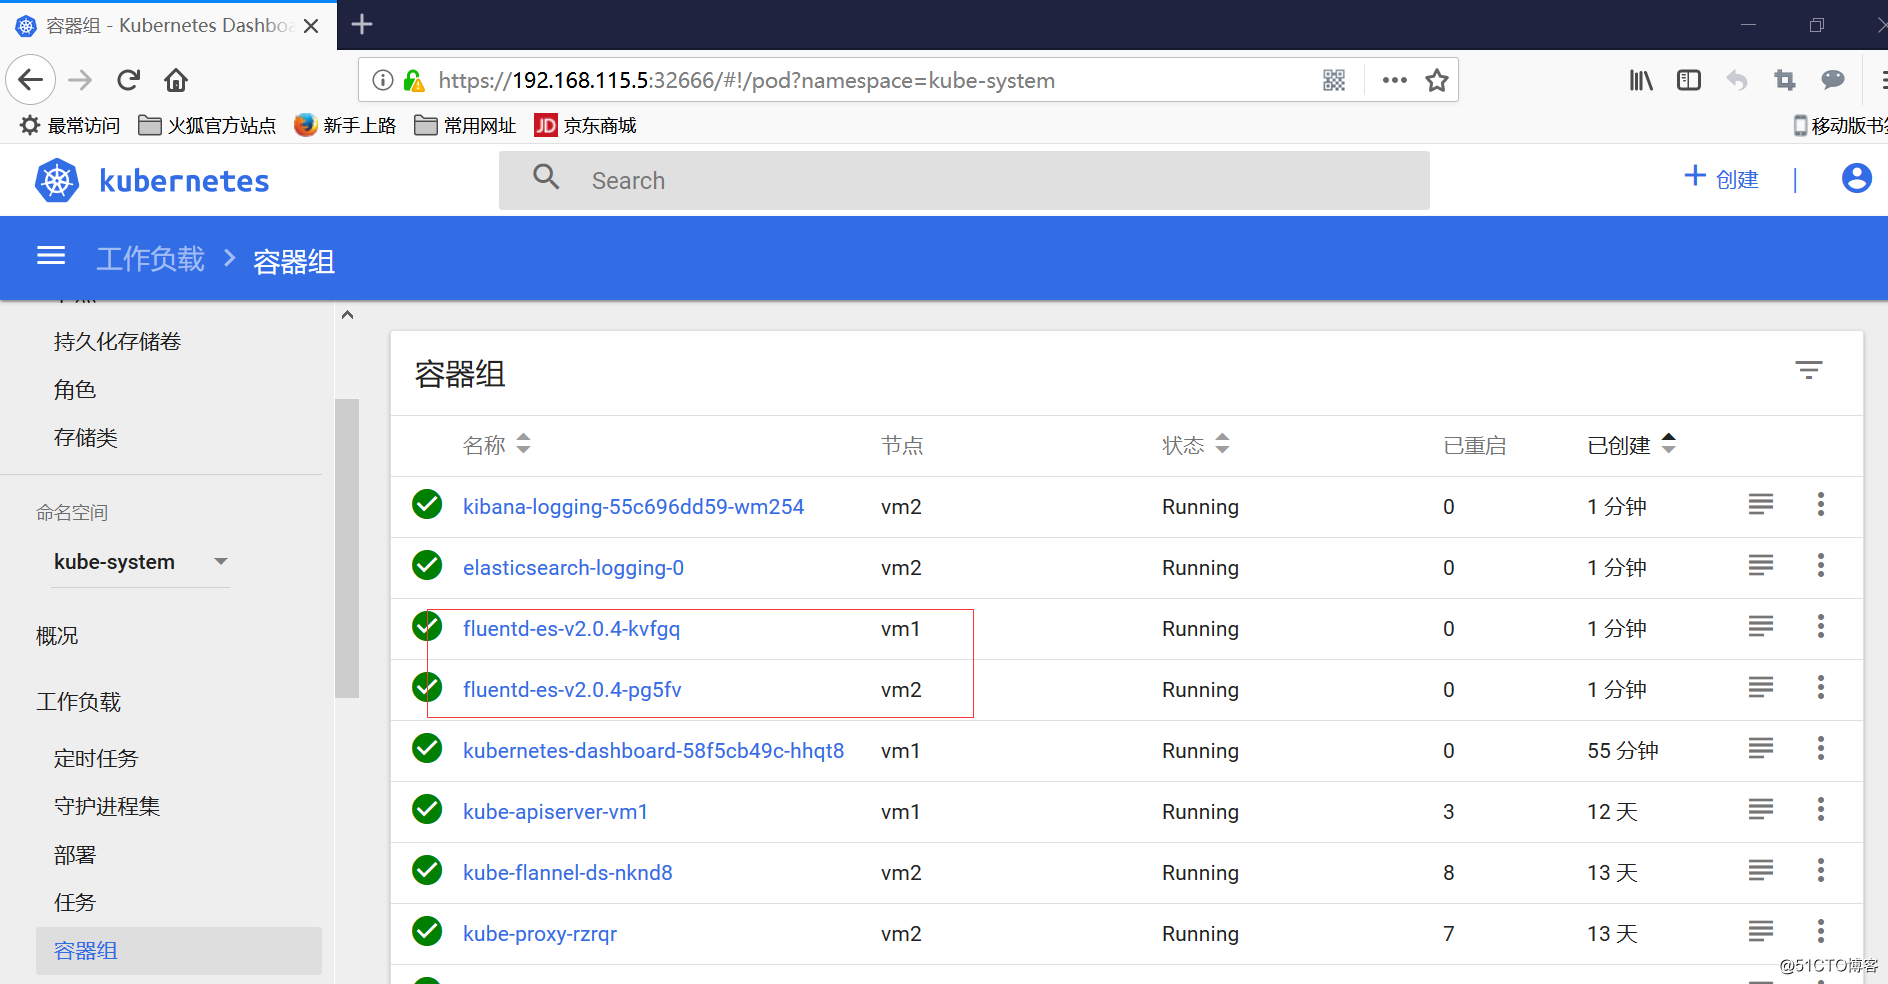Image resolution: width=1888 pixels, height=984 pixels.
Task: Open pod fluentd-es-v2.0.4-kvfgq
Action: 571,629
